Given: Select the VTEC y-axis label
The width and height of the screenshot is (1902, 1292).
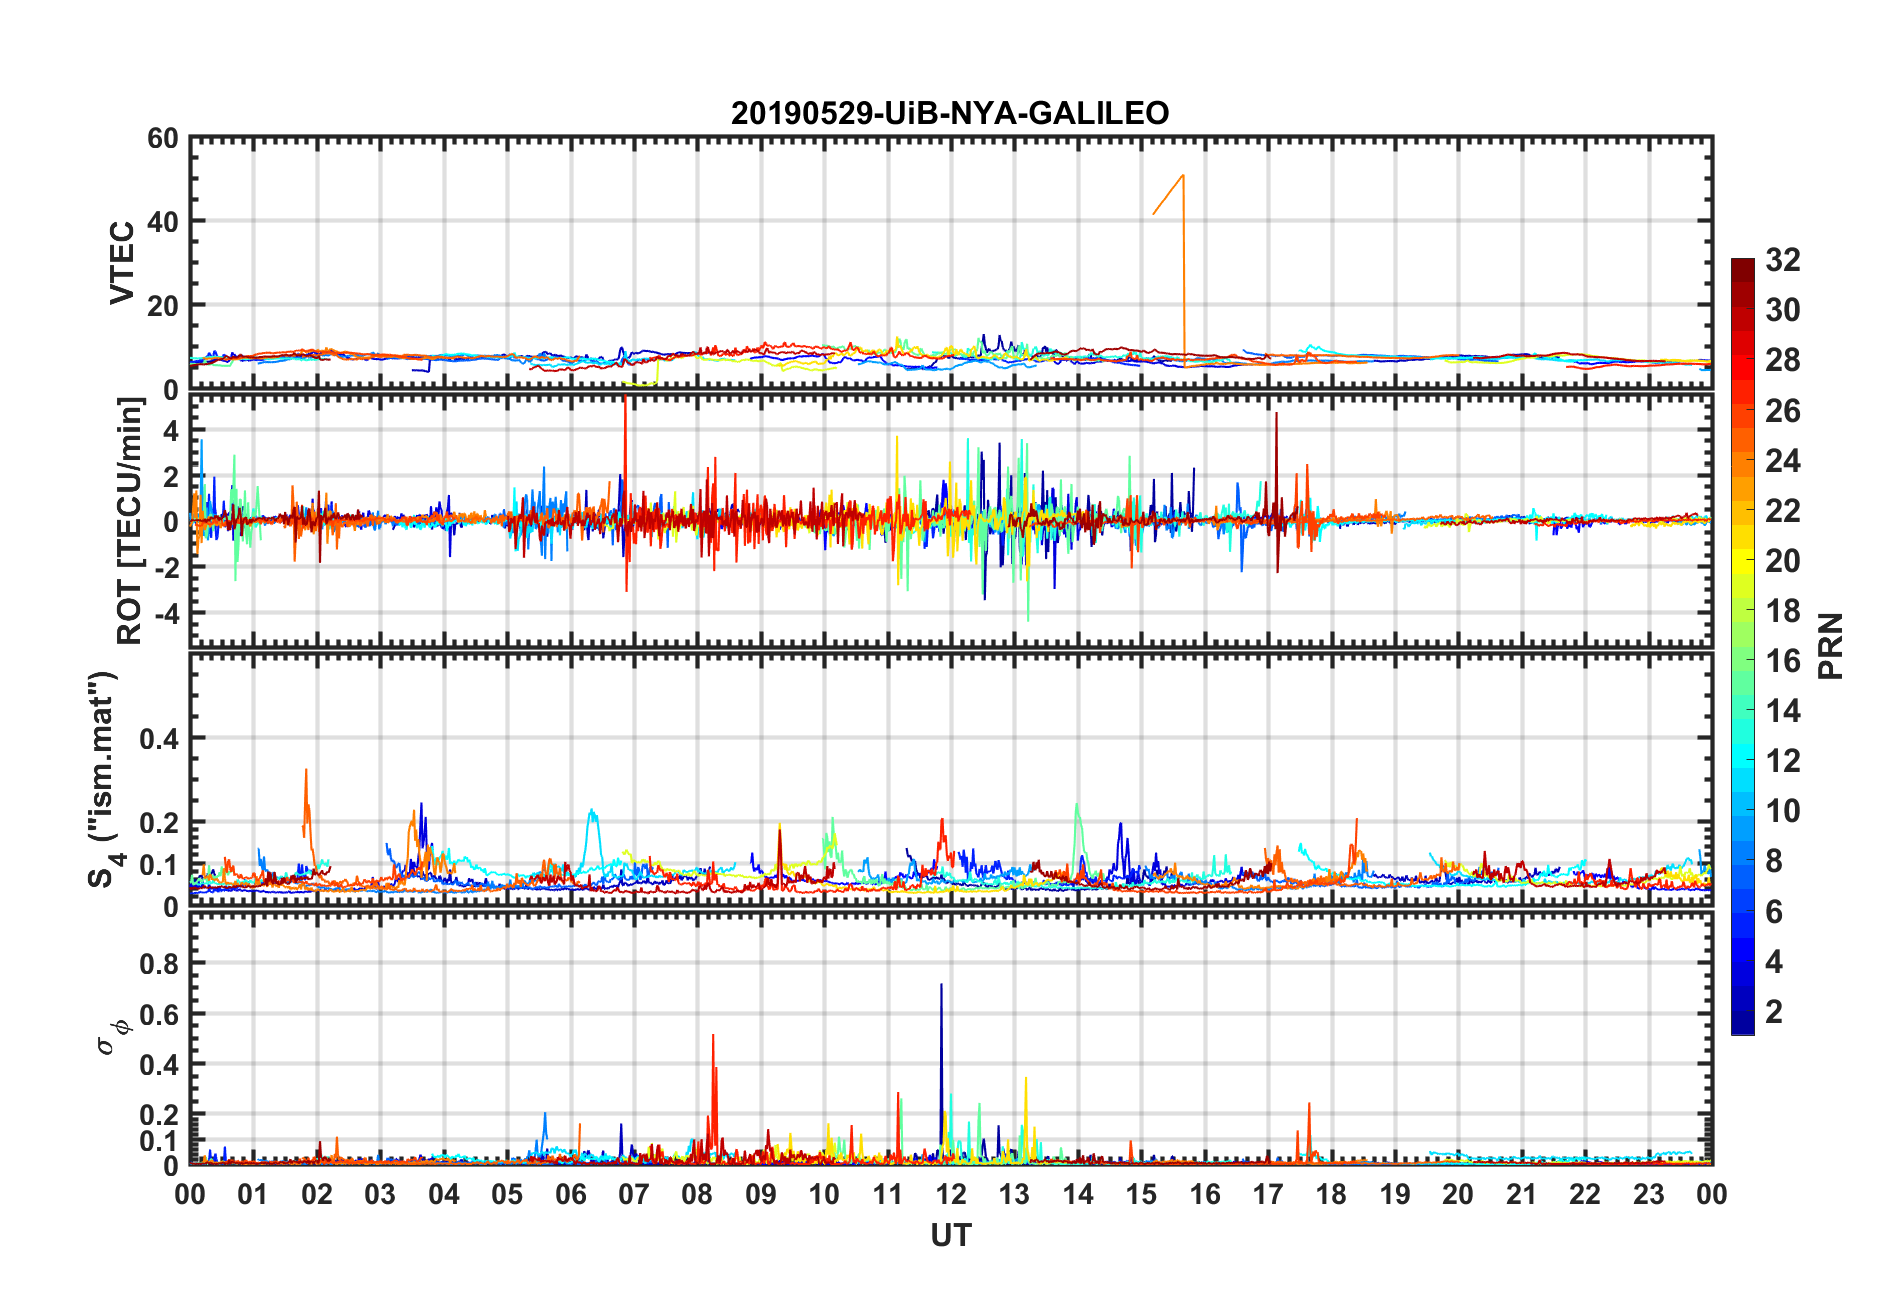Looking at the screenshot, I should pos(122,263).
